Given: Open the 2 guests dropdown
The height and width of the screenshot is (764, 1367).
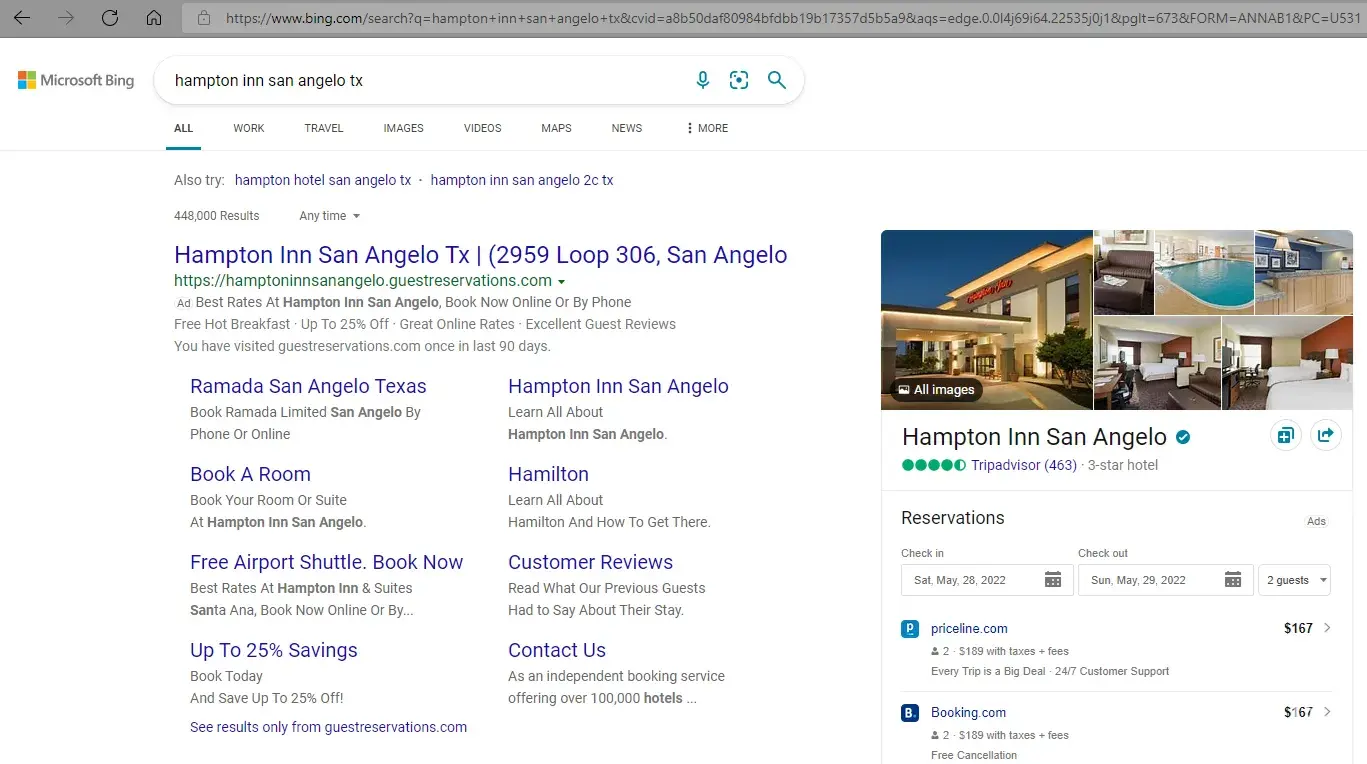Looking at the screenshot, I should pyautogui.click(x=1296, y=580).
